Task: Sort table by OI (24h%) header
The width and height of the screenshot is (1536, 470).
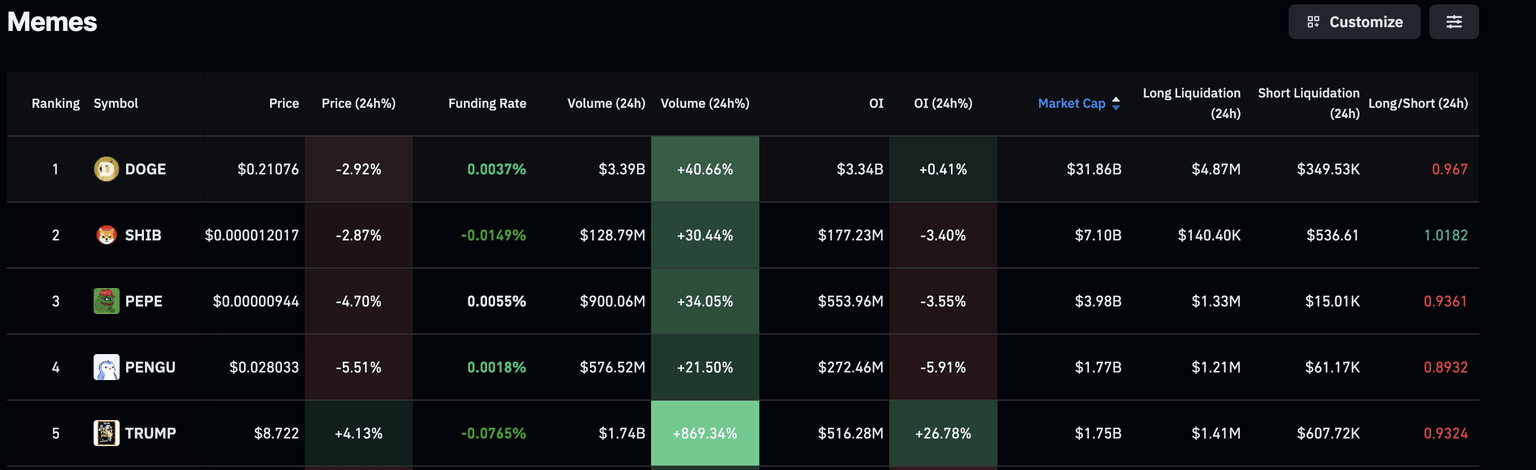Action: (942, 104)
